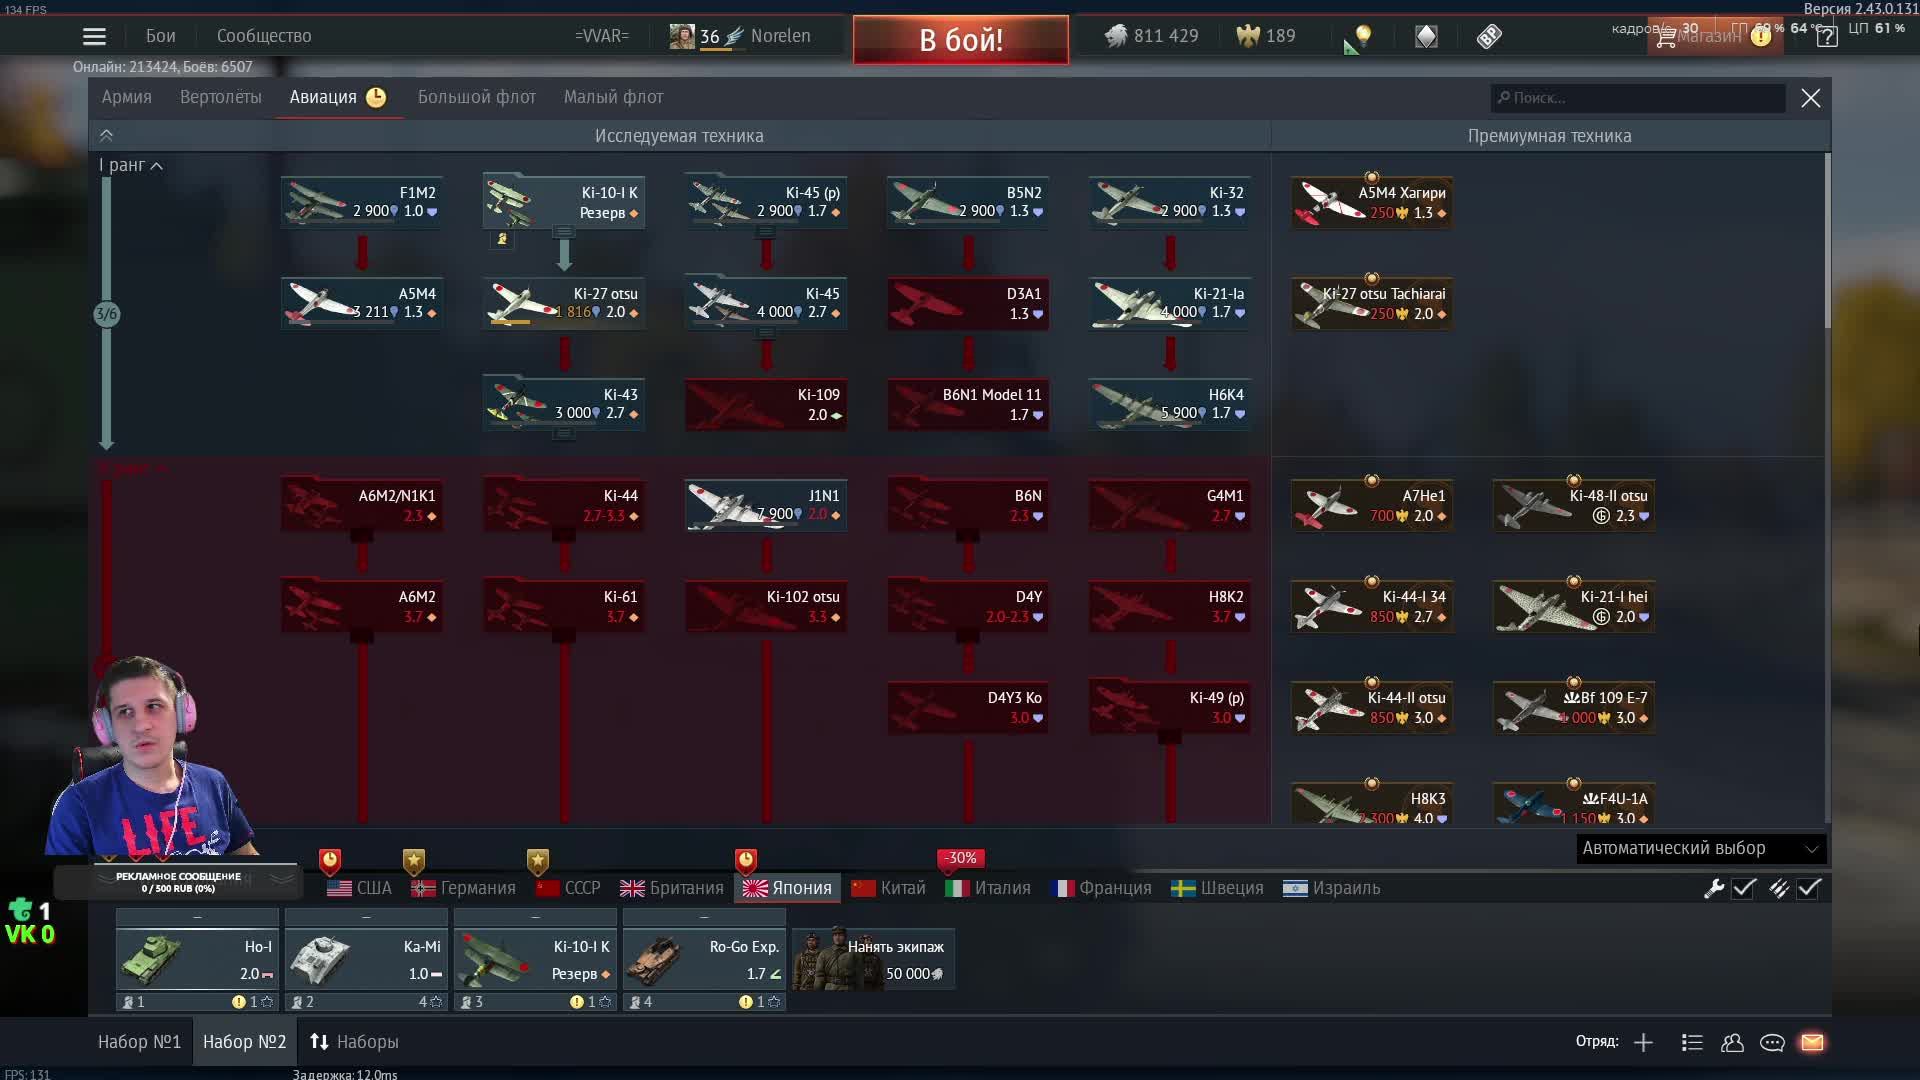Collapse research tree with double-chevron
The height and width of the screenshot is (1080, 1920).
click(106, 136)
